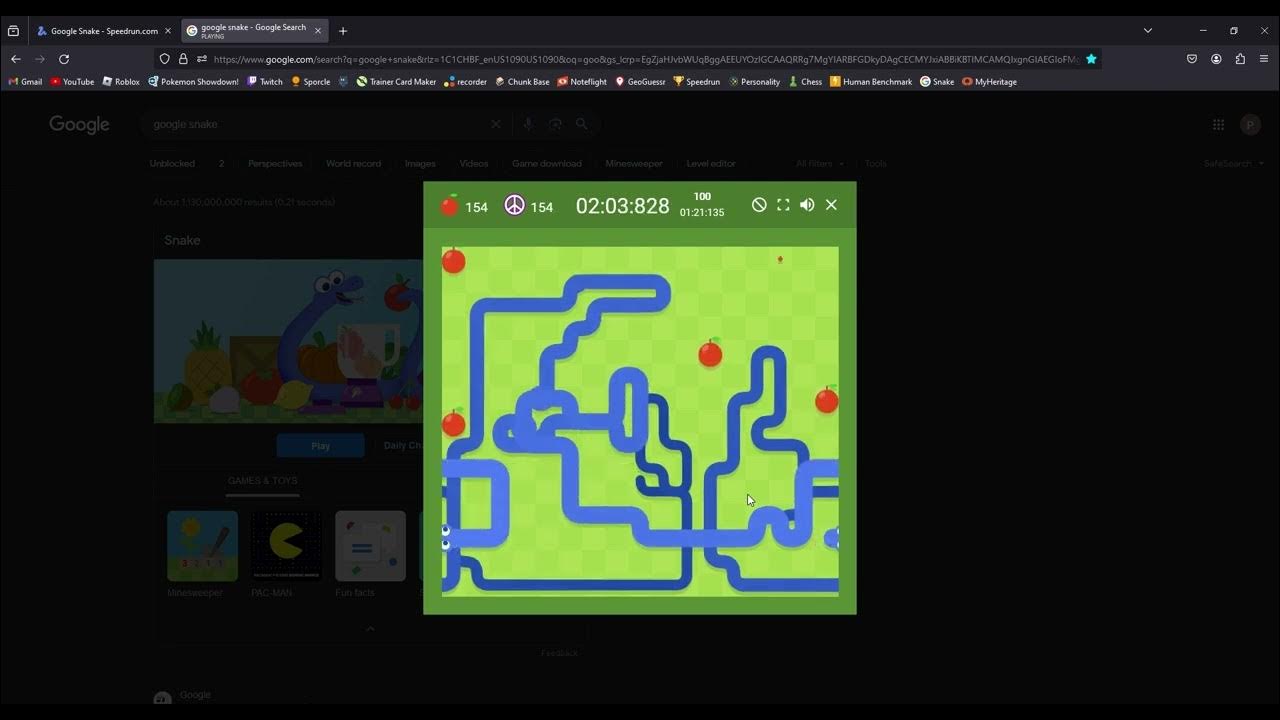The height and width of the screenshot is (720, 1280).
Task: Select the Perspectives filter
Action: pos(275,163)
